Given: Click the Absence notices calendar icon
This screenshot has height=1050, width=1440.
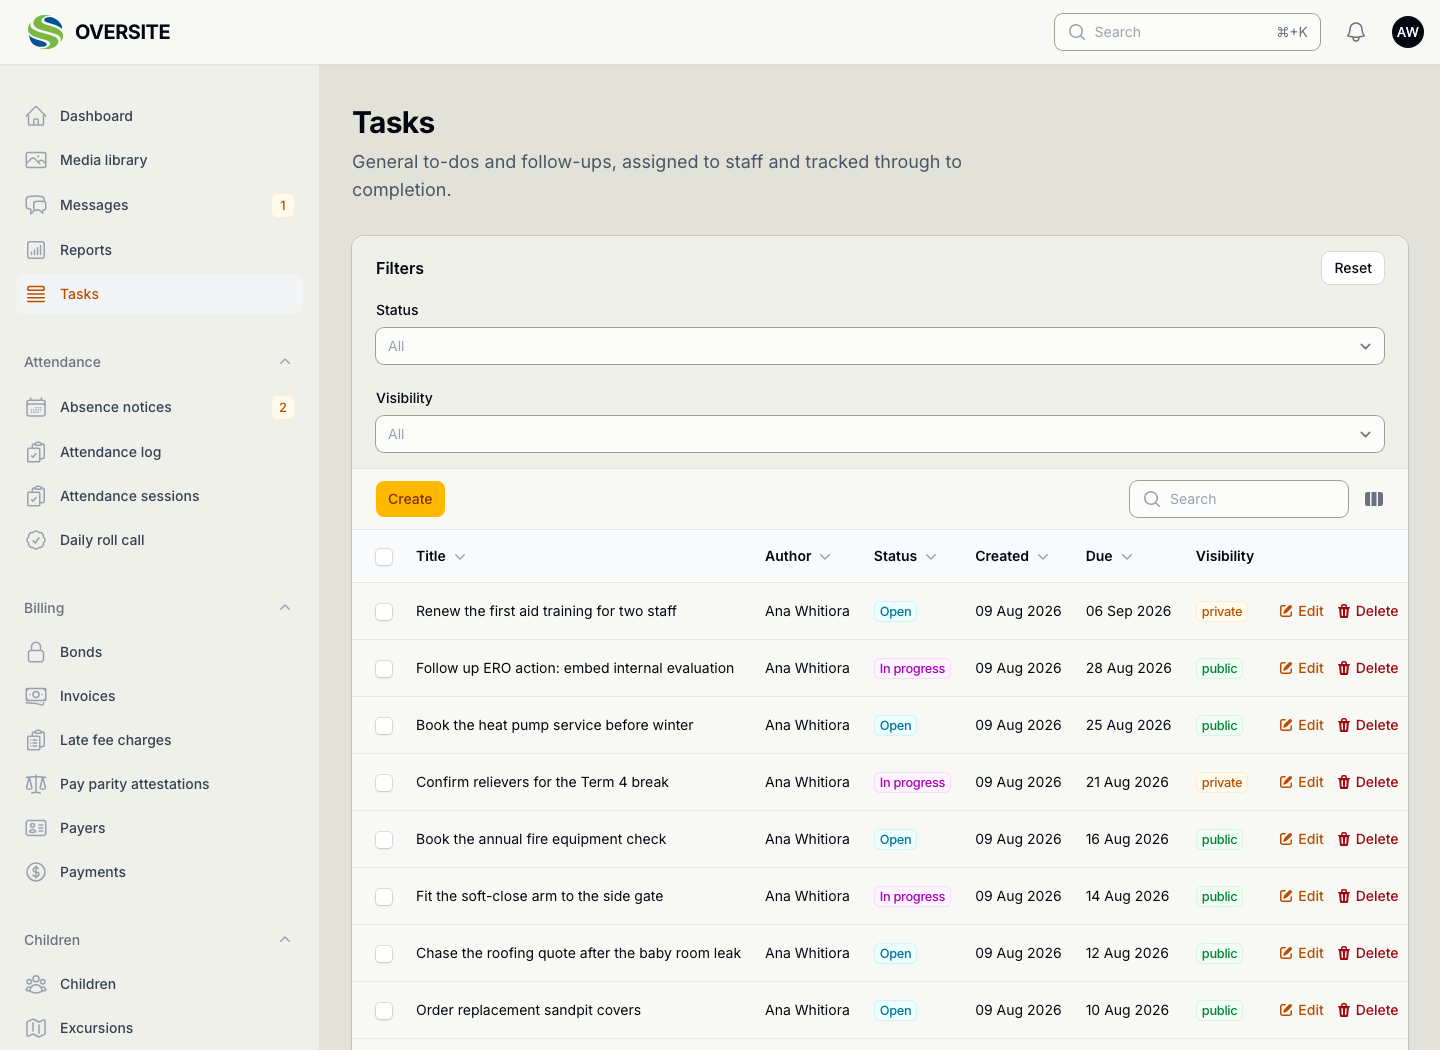Looking at the screenshot, I should [36, 407].
